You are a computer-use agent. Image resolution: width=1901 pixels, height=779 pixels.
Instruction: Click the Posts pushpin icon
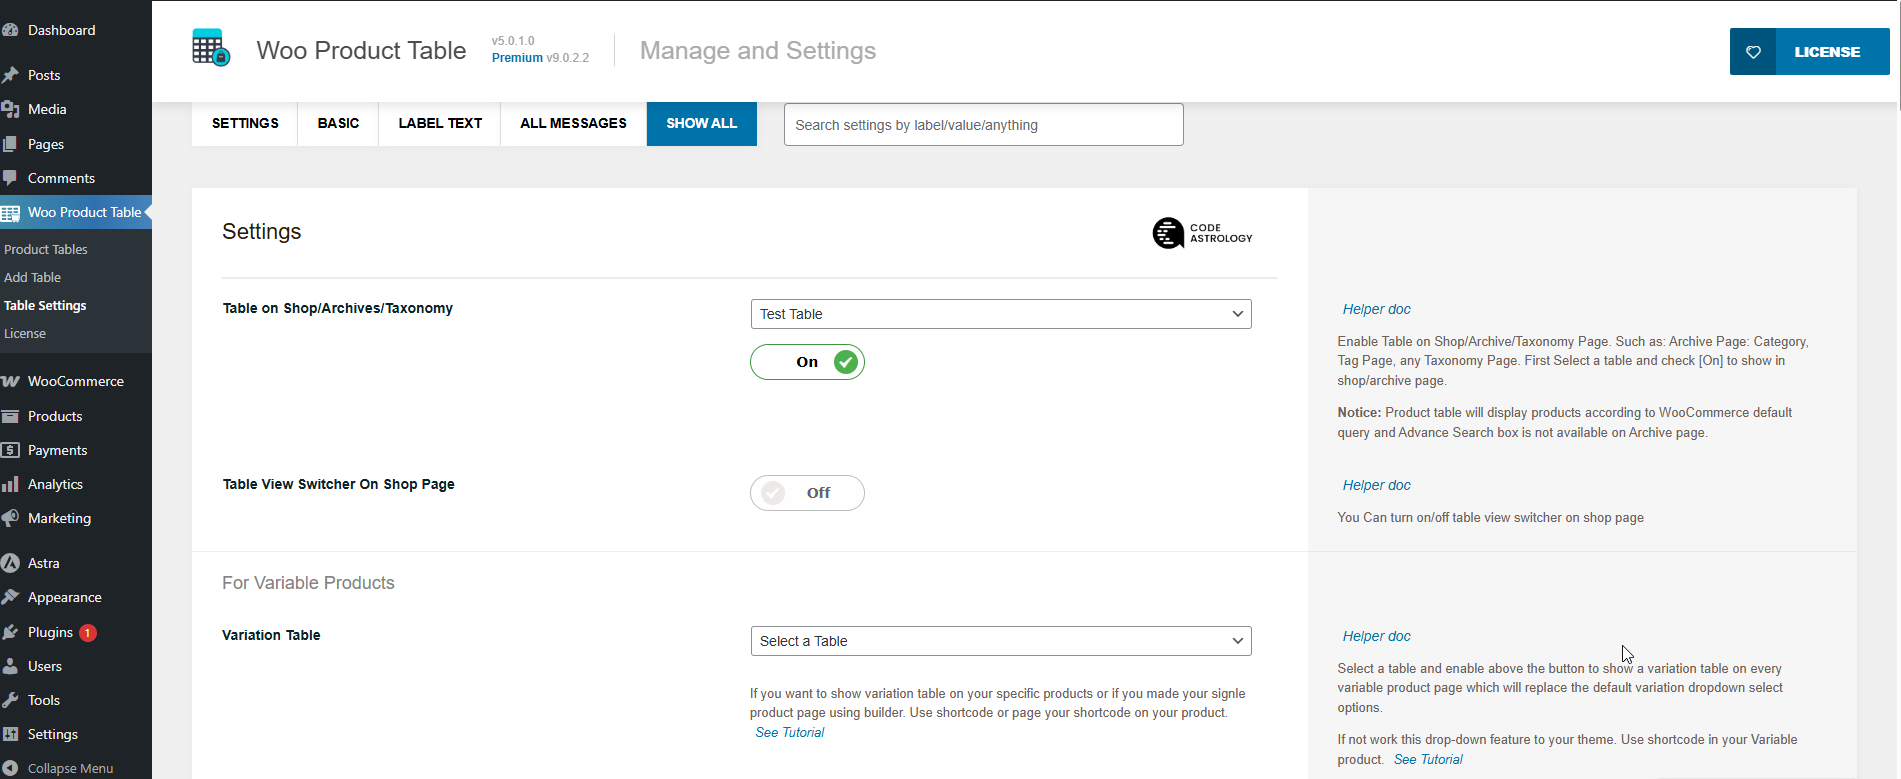coord(10,75)
